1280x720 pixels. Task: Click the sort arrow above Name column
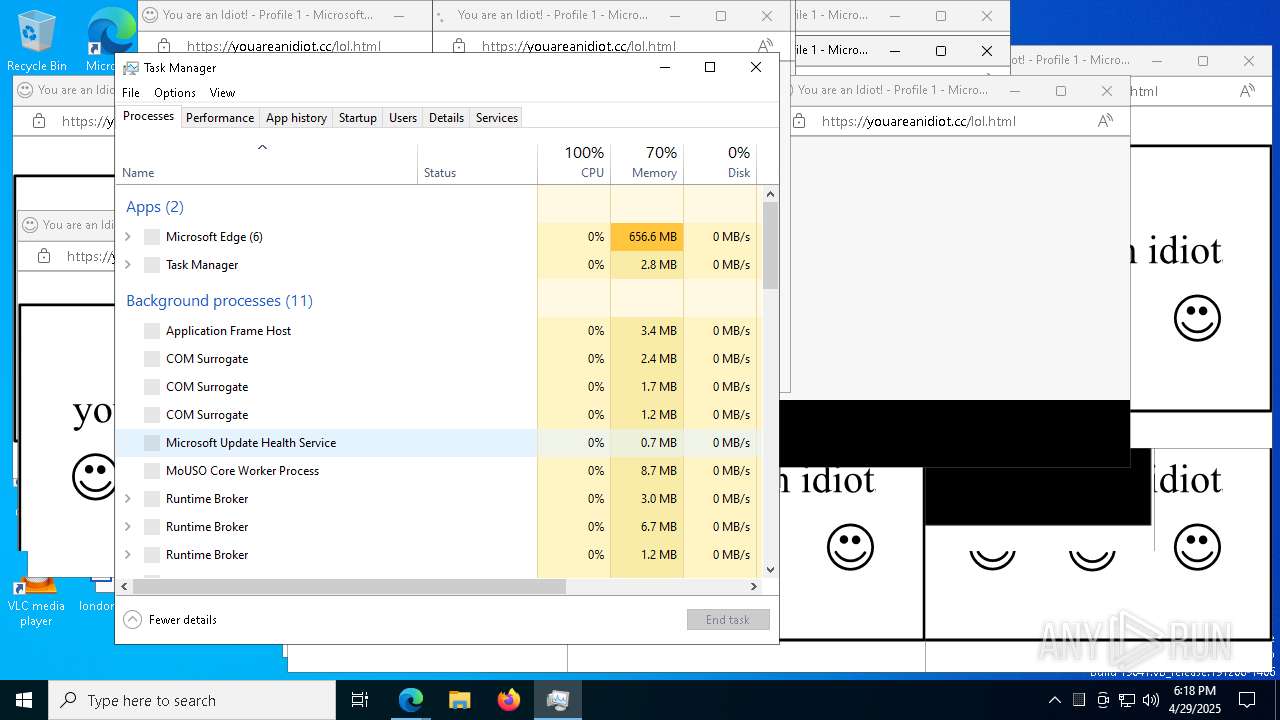262,148
